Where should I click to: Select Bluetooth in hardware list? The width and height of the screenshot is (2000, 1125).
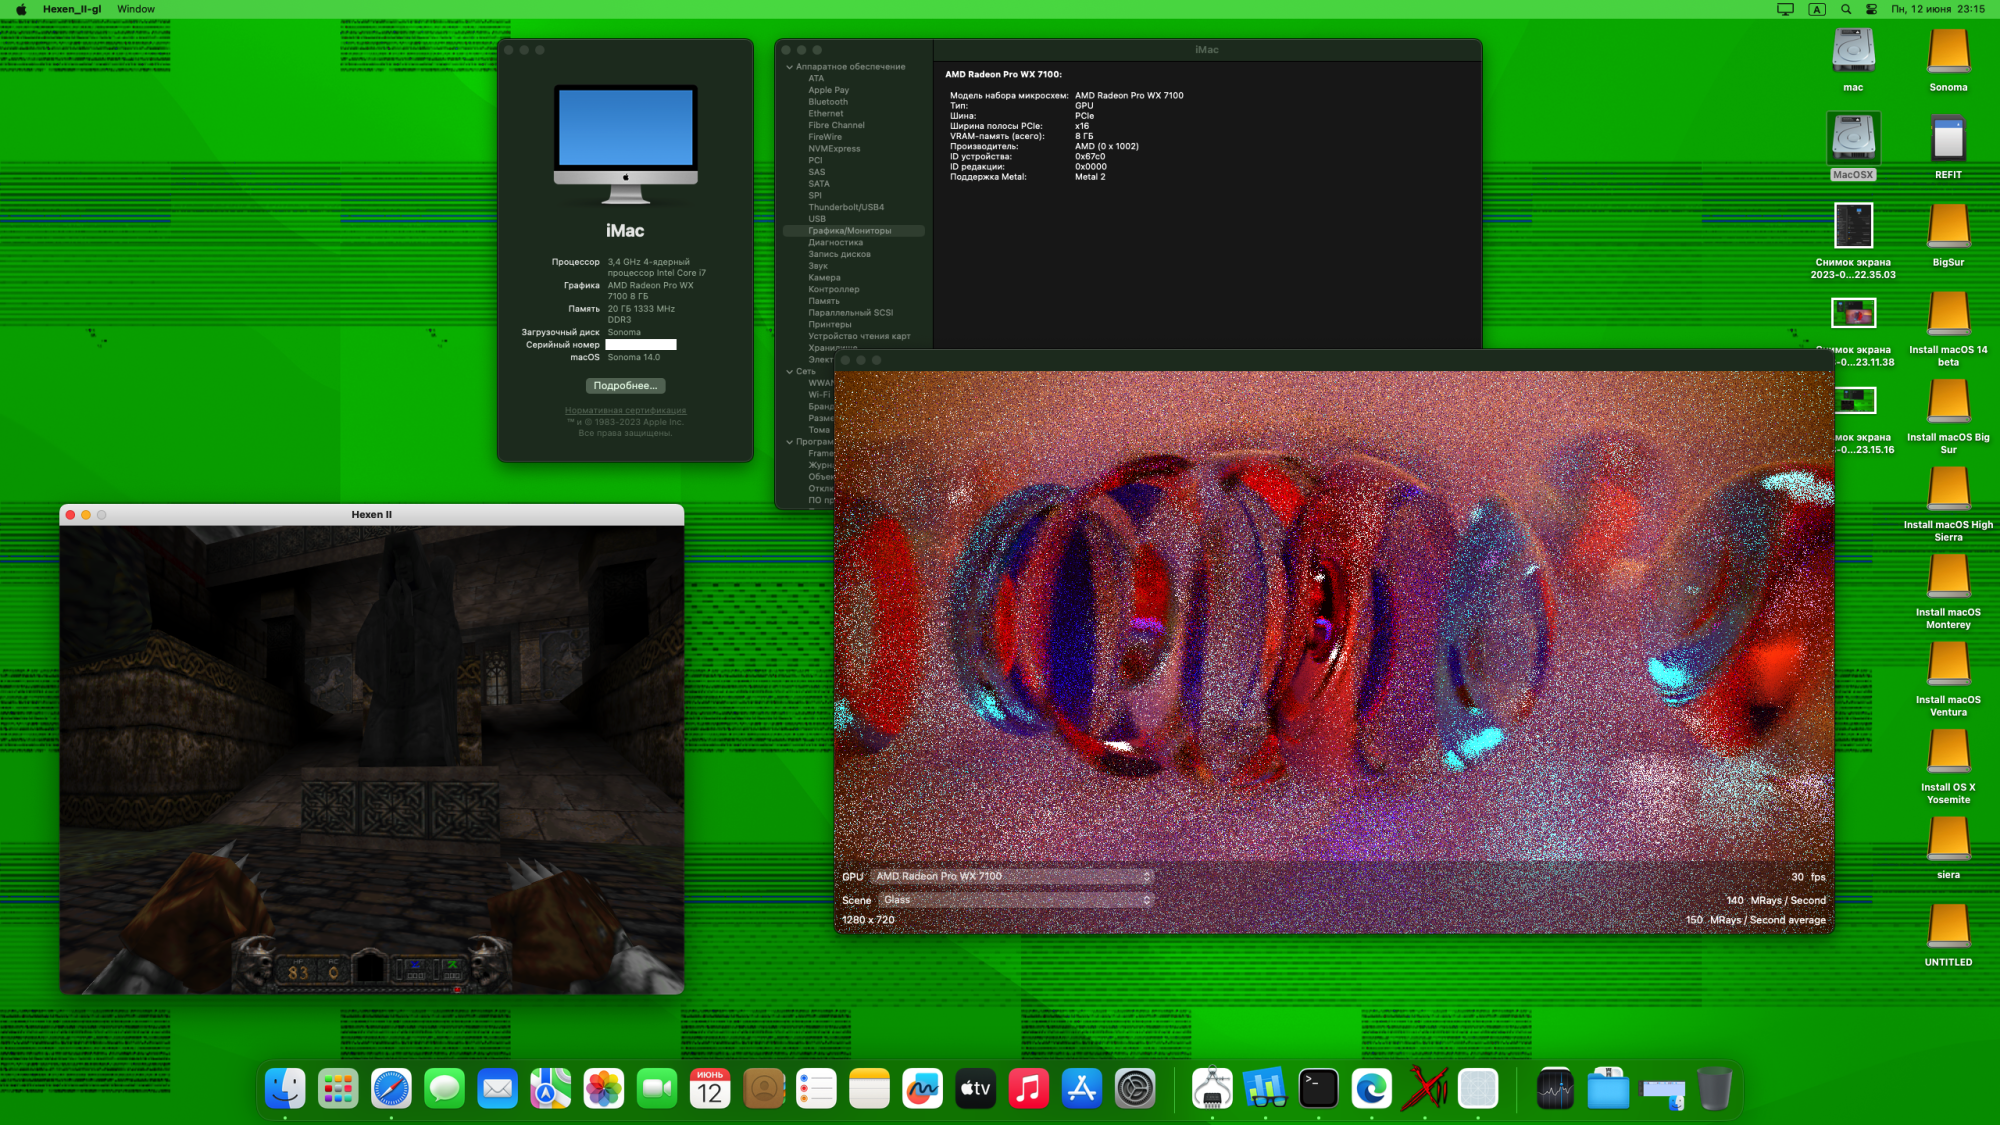828,102
